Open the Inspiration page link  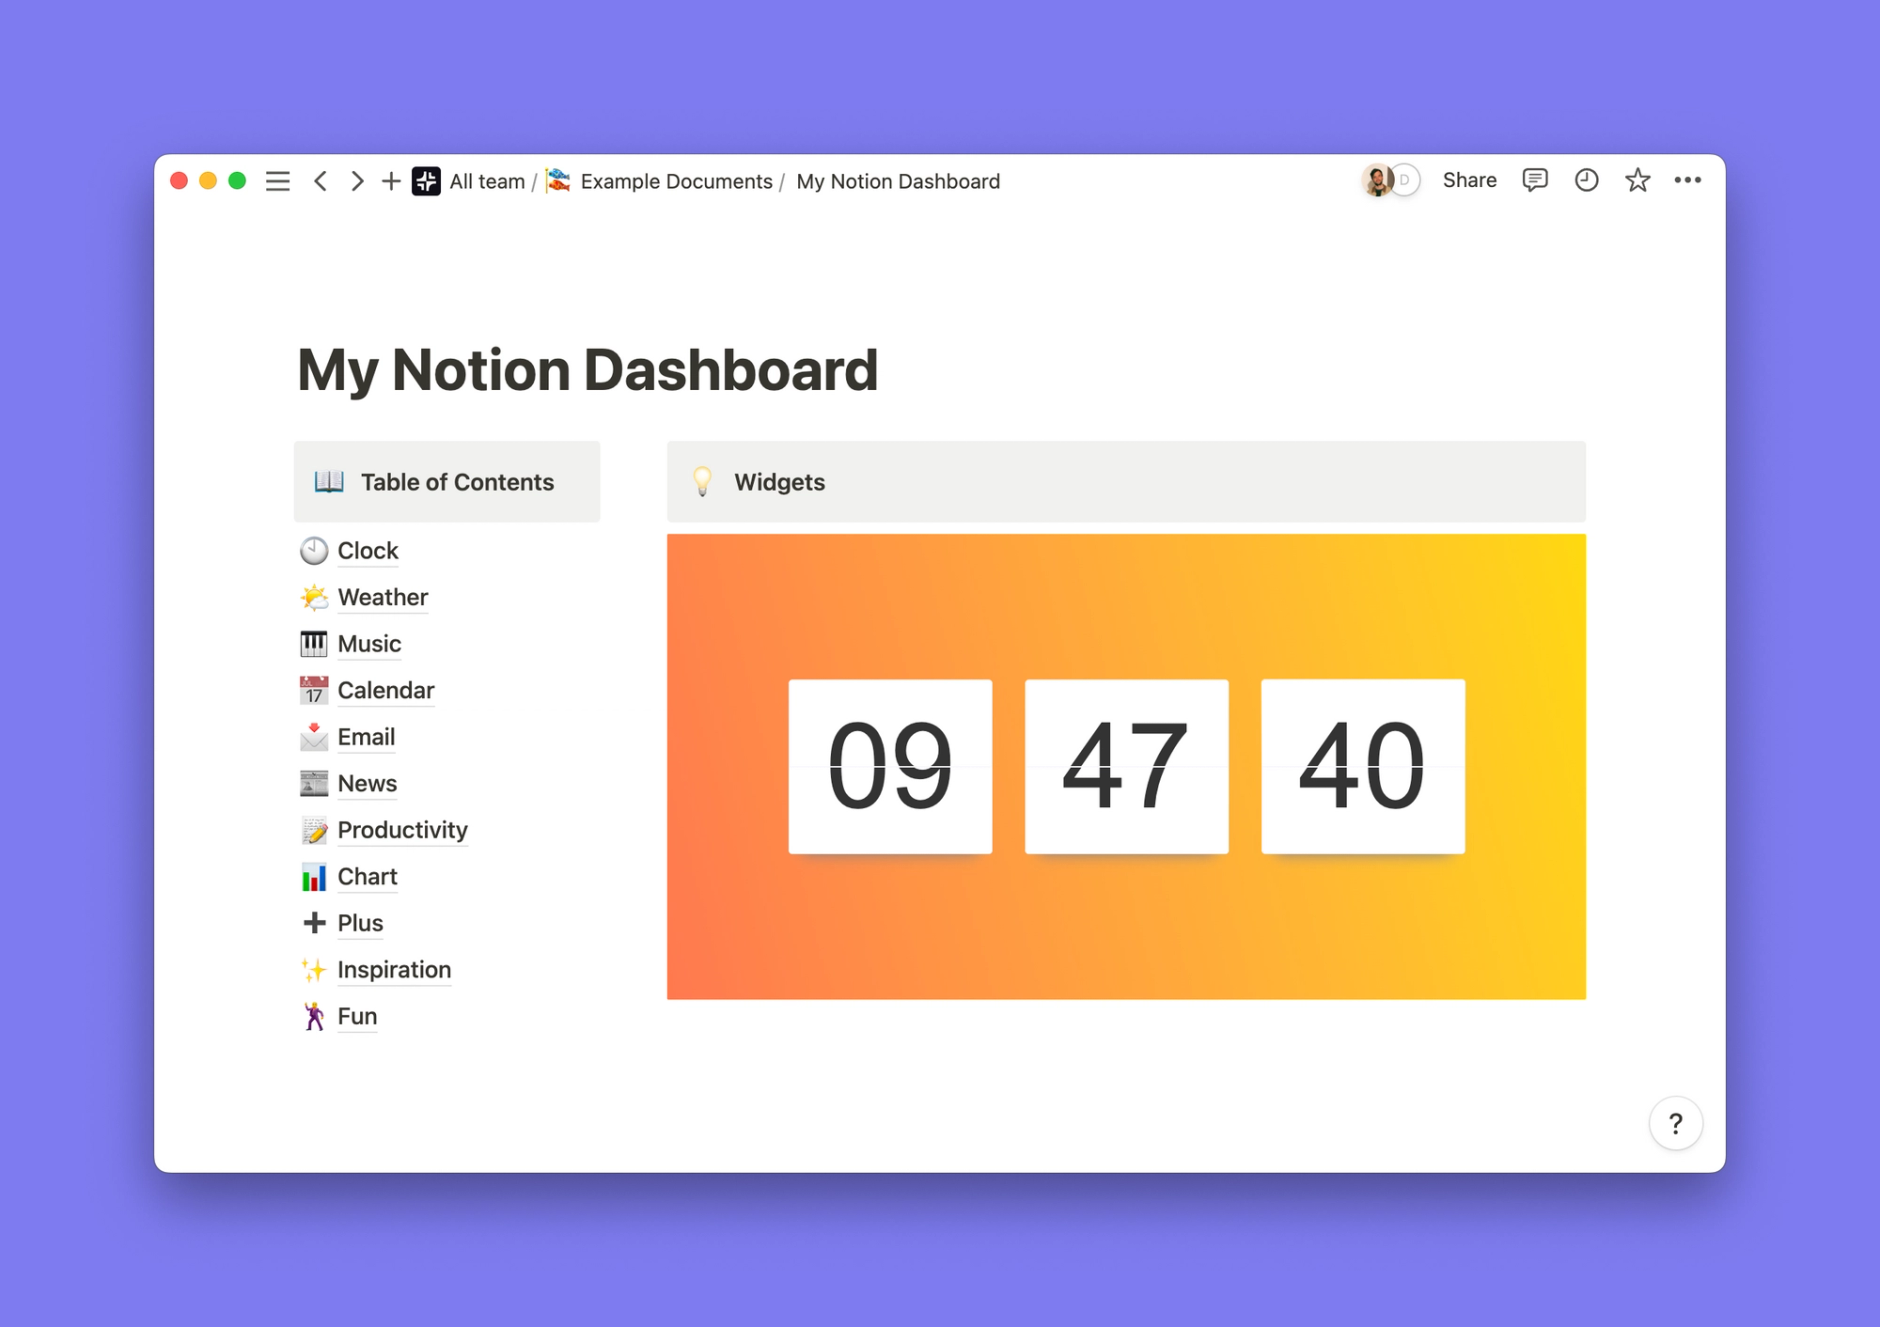[x=394, y=969]
